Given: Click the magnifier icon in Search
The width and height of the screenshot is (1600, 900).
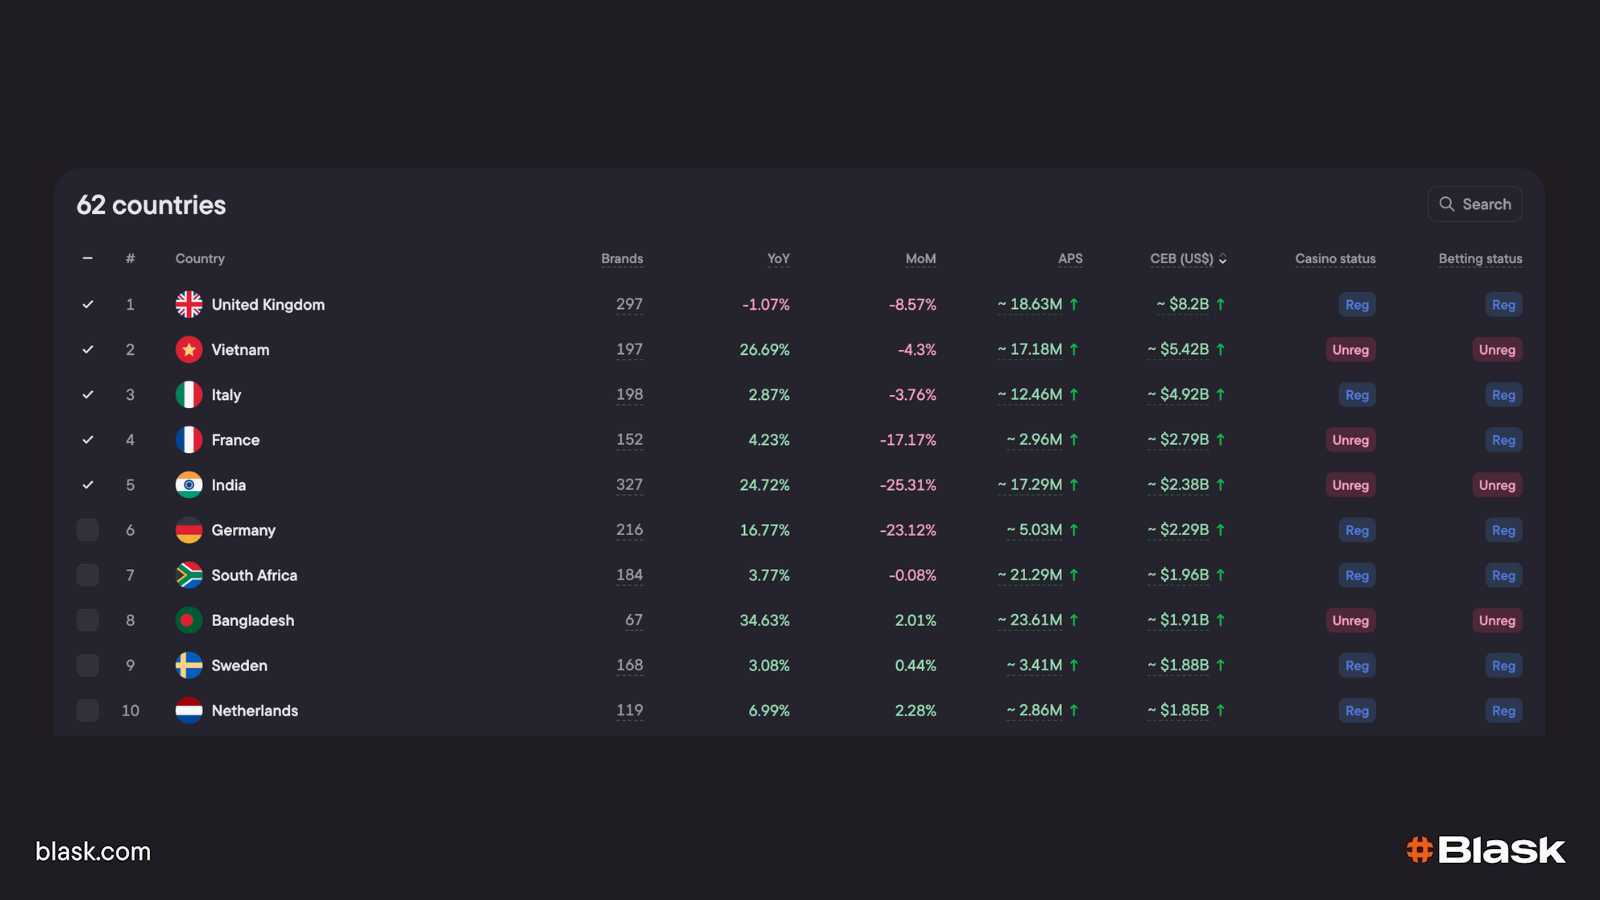Looking at the screenshot, I should 1446,204.
